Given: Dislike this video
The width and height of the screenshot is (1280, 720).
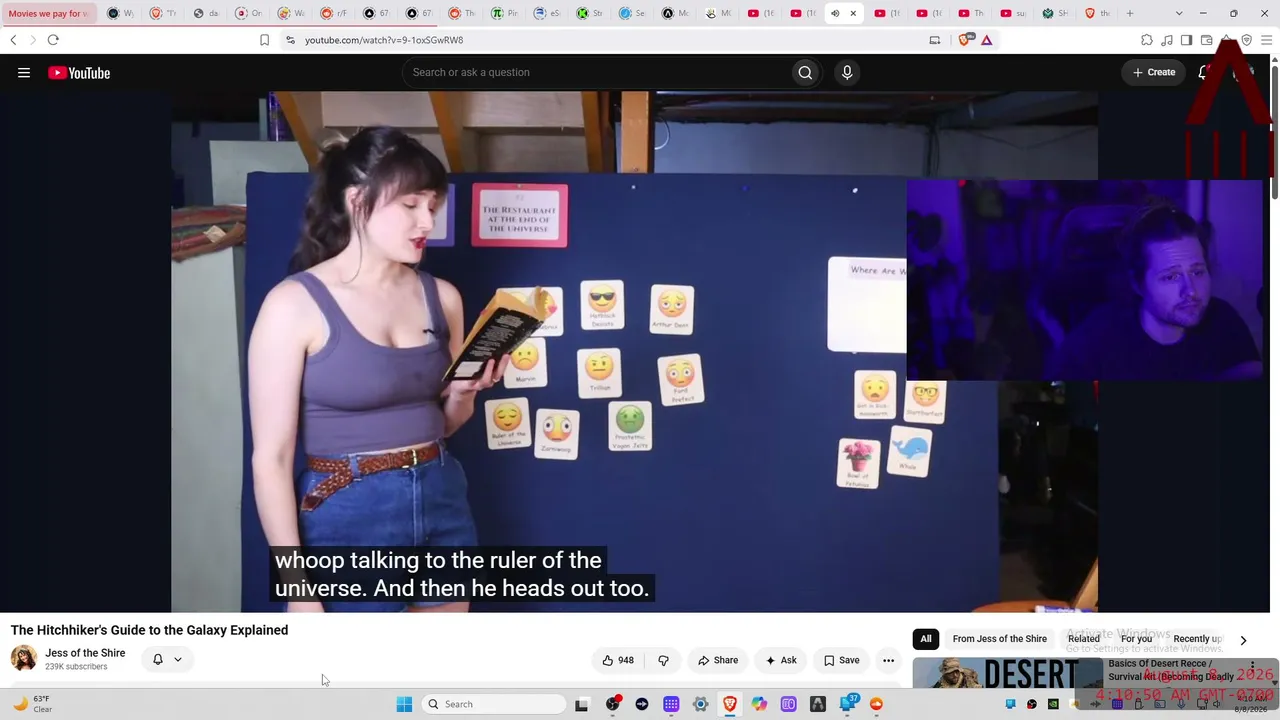Looking at the screenshot, I should pyautogui.click(x=663, y=660).
